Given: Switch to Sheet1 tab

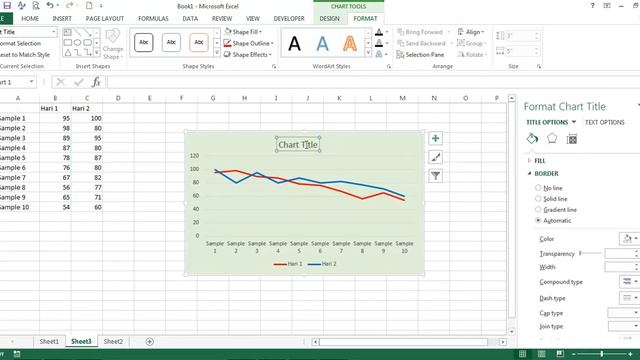Looking at the screenshot, I should 49,342.
